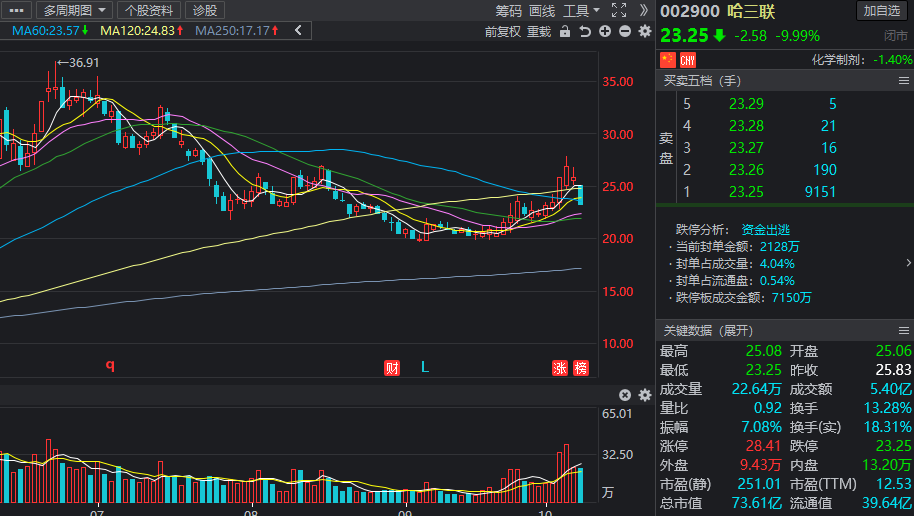Viewport: 914px width, 516px height.
Task: Click the 昨收 value 25.83
Action: (x=893, y=370)
